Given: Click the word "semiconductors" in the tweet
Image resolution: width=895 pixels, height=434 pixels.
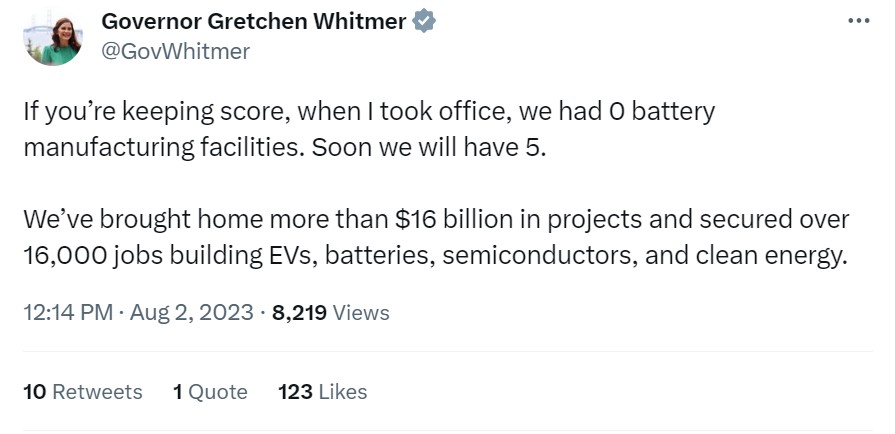Looking at the screenshot, I should (538, 255).
